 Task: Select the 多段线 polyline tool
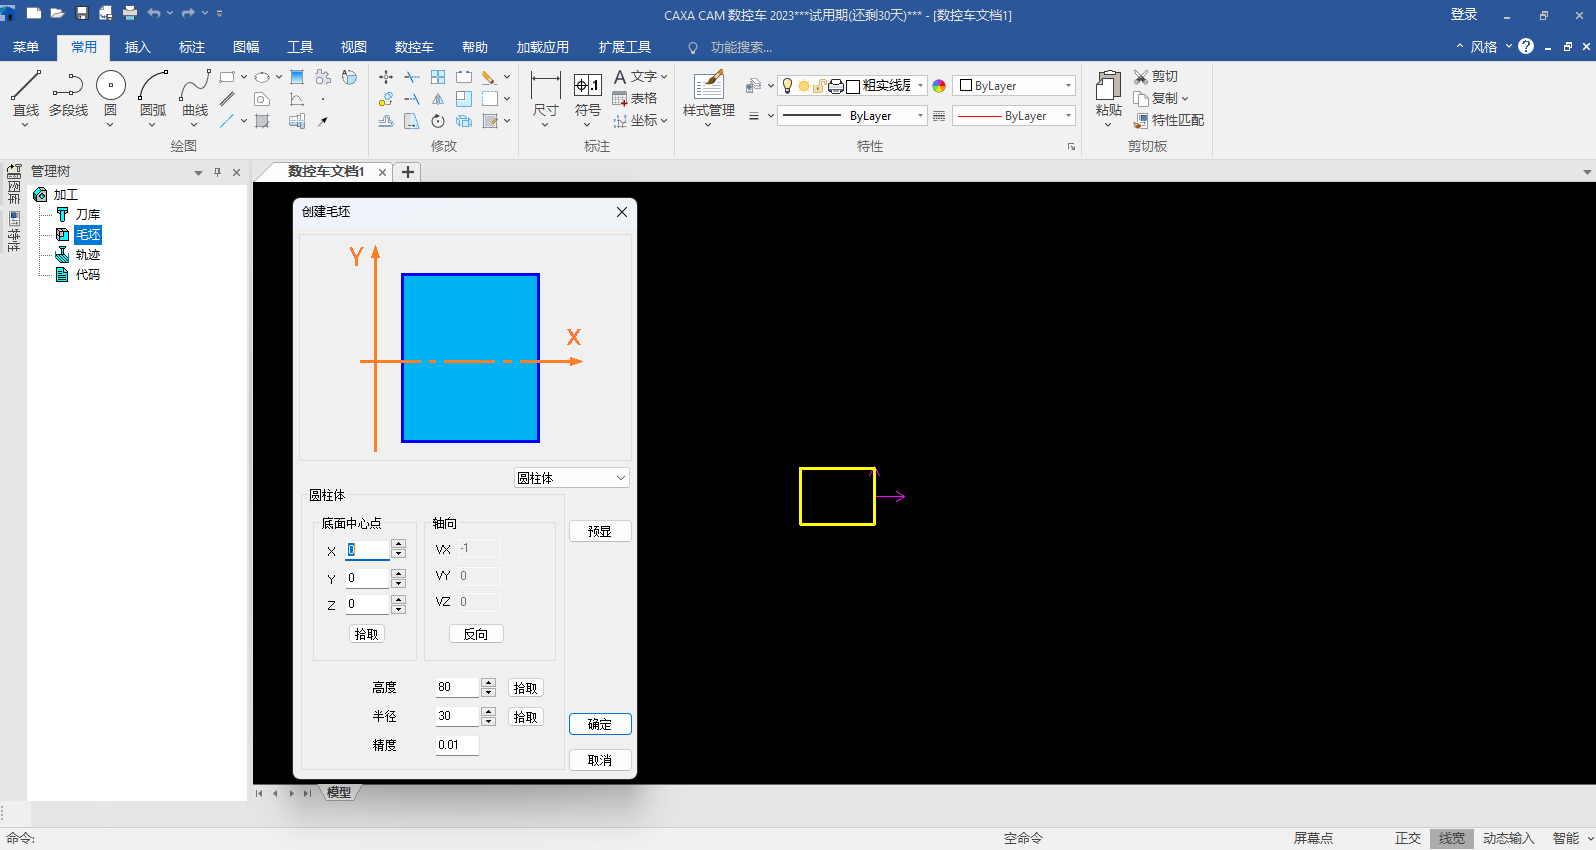click(68, 93)
